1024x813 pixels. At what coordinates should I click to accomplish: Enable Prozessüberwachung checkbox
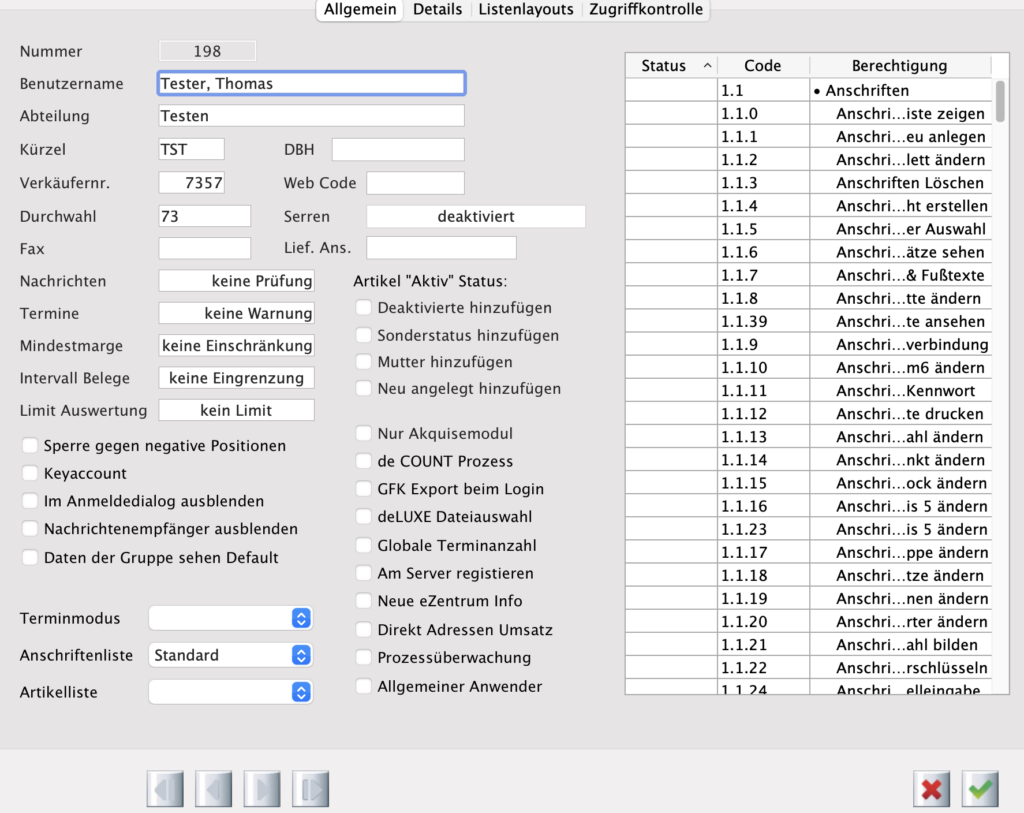click(364, 658)
